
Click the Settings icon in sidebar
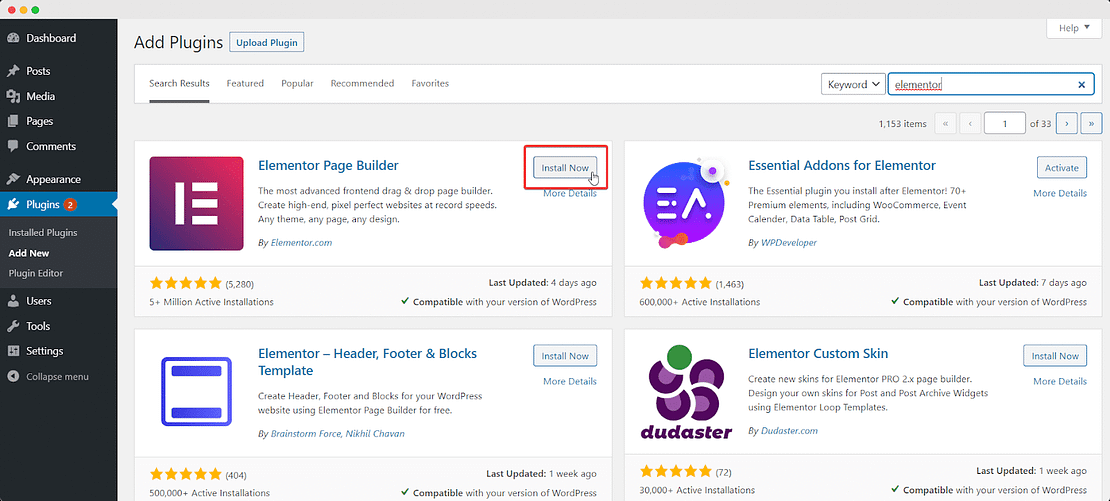pyautogui.click(x=13, y=351)
